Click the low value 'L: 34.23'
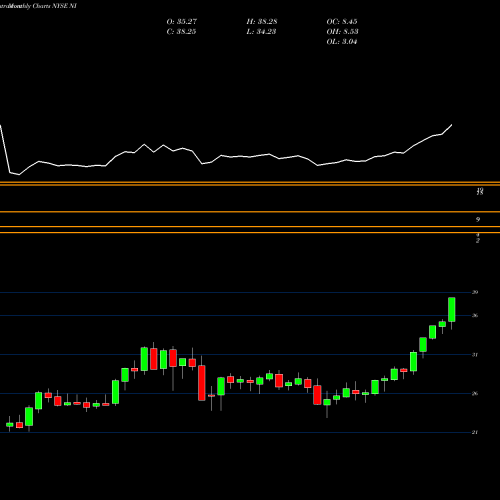This screenshot has width=500, height=500. [261, 32]
